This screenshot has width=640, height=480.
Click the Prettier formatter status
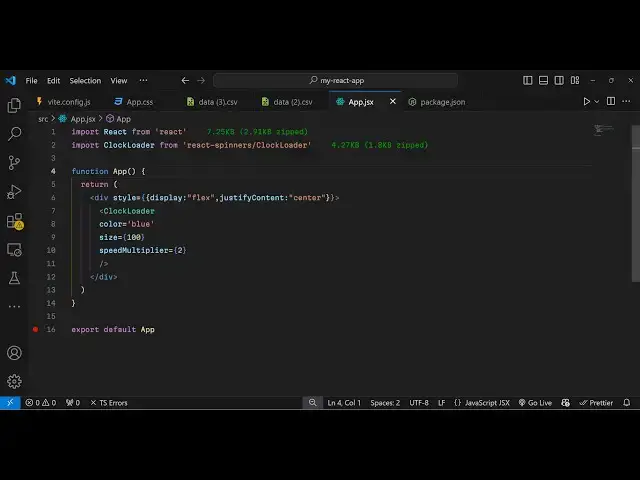coord(596,403)
